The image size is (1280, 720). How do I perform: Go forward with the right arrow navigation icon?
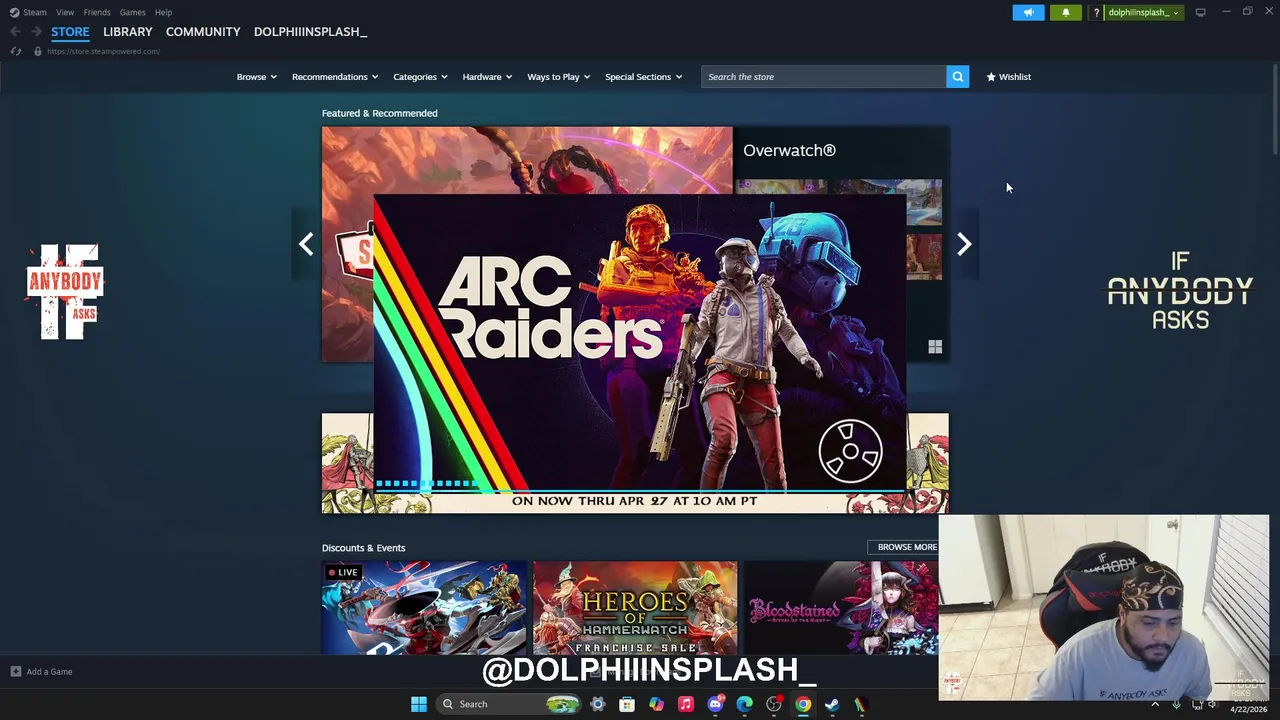[x=36, y=32]
